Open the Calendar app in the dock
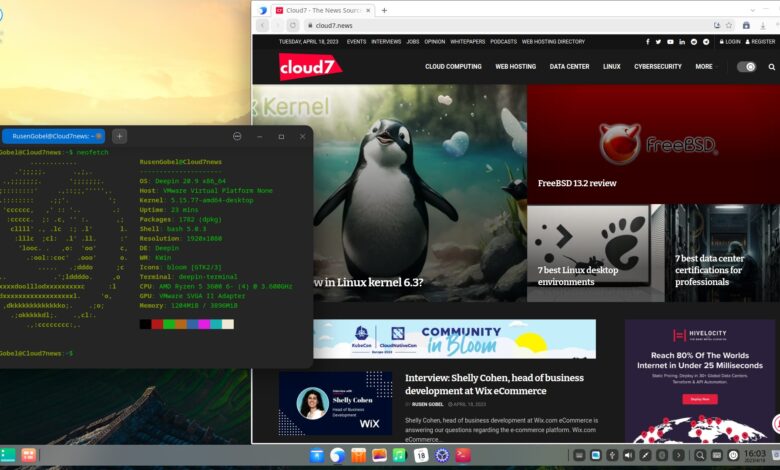This screenshot has height=470, width=780. click(421, 455)
